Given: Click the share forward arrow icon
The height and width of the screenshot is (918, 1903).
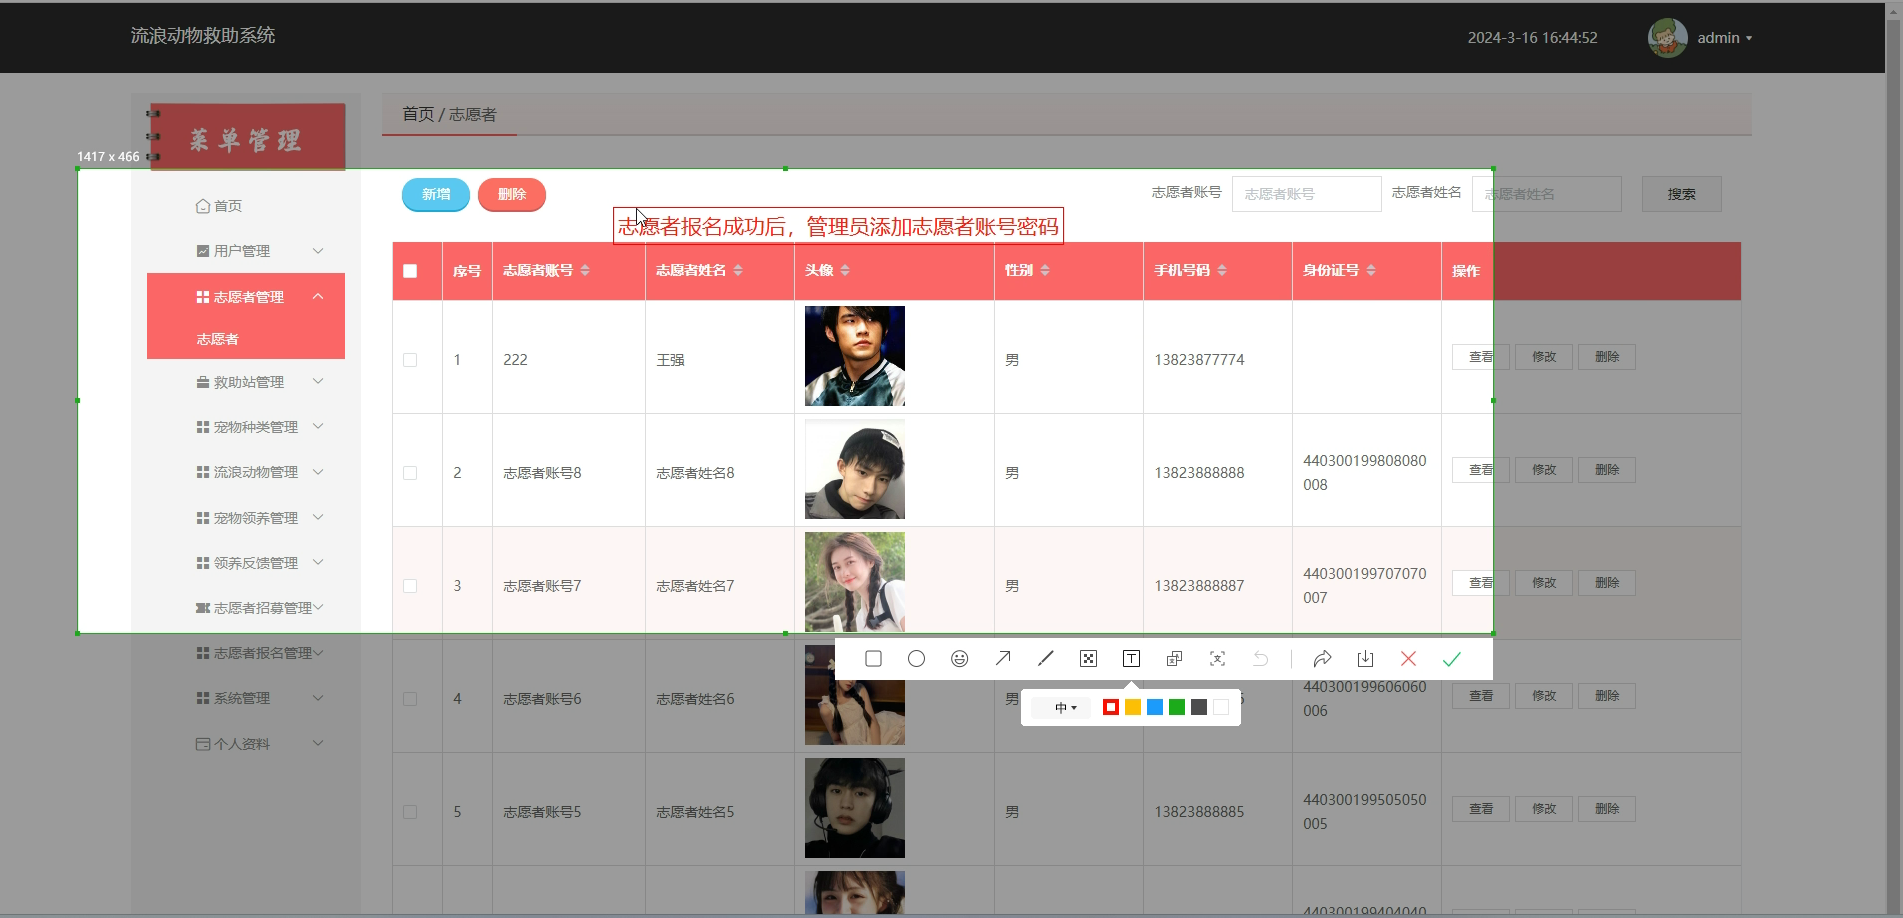Looking at the screenshot, I should tap(1322, 658).
